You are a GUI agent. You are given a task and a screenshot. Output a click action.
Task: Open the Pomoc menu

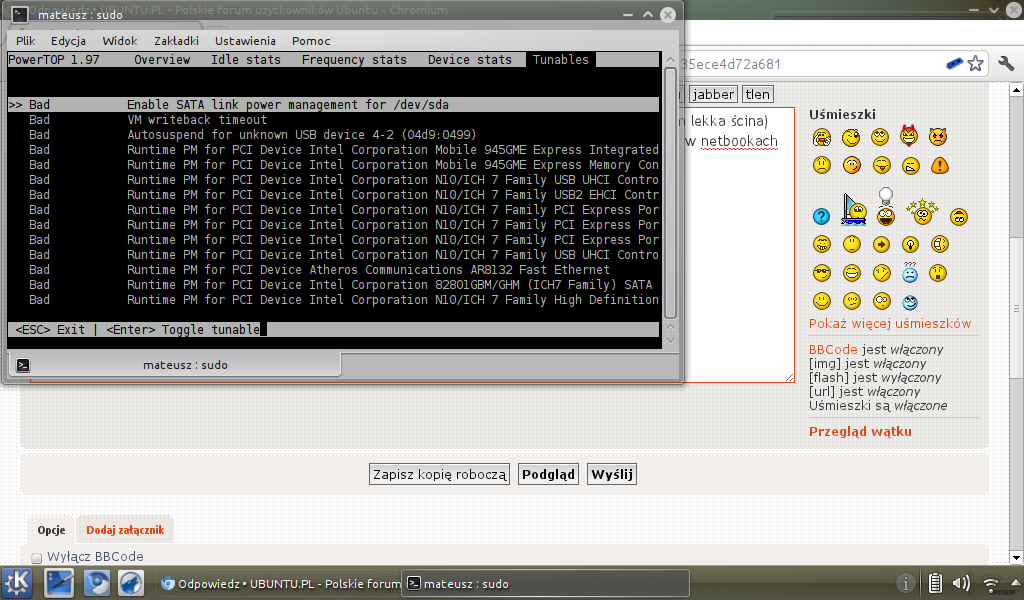click(x=311, y=40)
